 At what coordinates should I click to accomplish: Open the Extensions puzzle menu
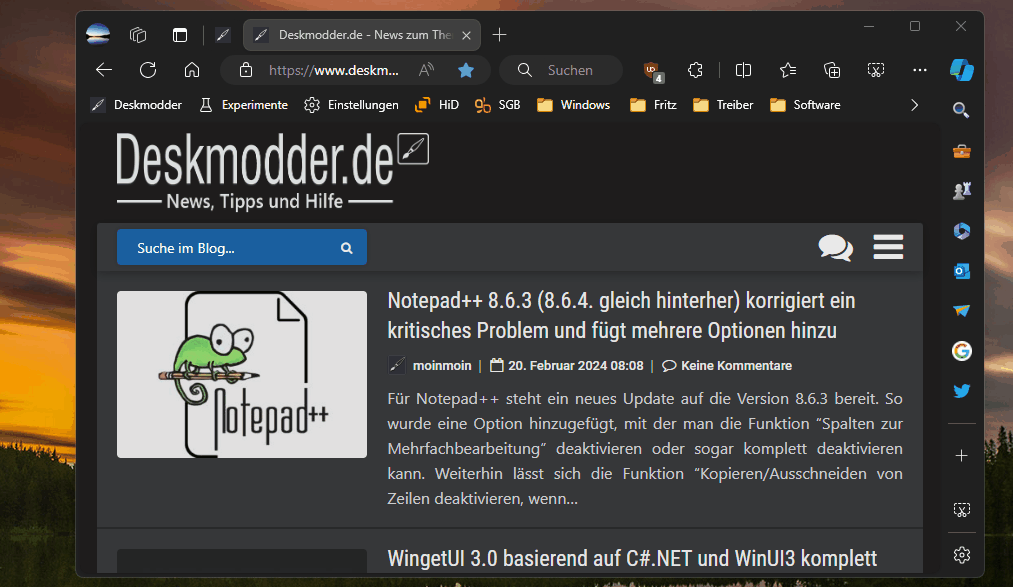695,70
